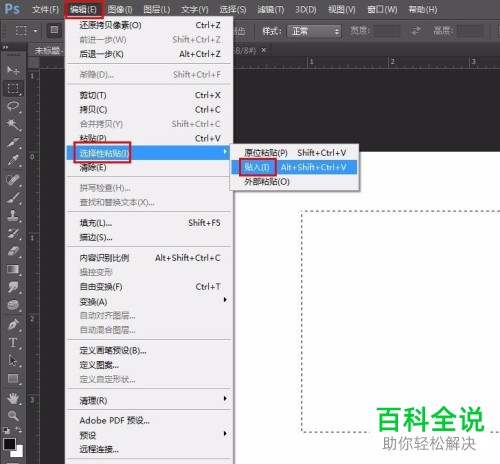The width and height of the screenshot is (500, 464).
Task: Select the Pen tool
Action: point(13,324)
